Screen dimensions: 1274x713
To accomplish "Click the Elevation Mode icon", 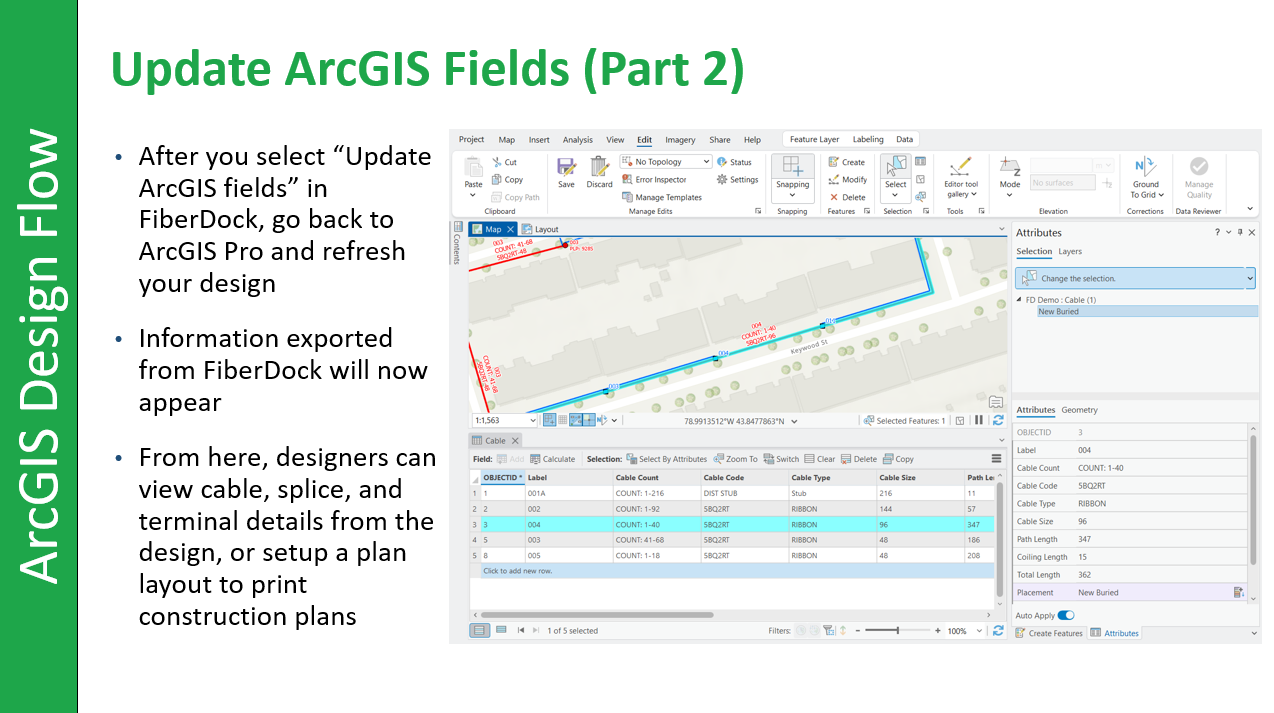I will (x=1010, y=167).
